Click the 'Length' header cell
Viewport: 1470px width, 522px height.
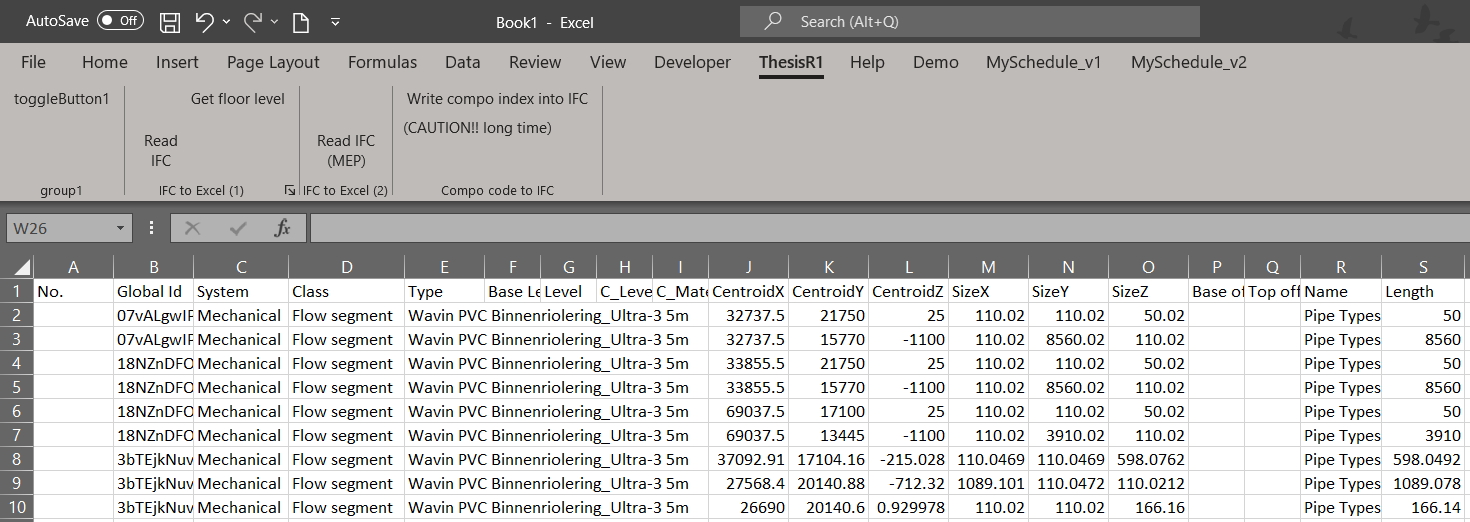coord(1422,292)
